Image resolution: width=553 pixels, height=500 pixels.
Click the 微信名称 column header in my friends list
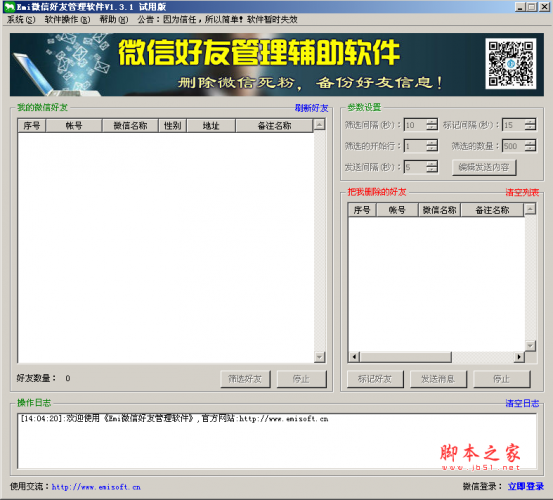tap(130, 126)
